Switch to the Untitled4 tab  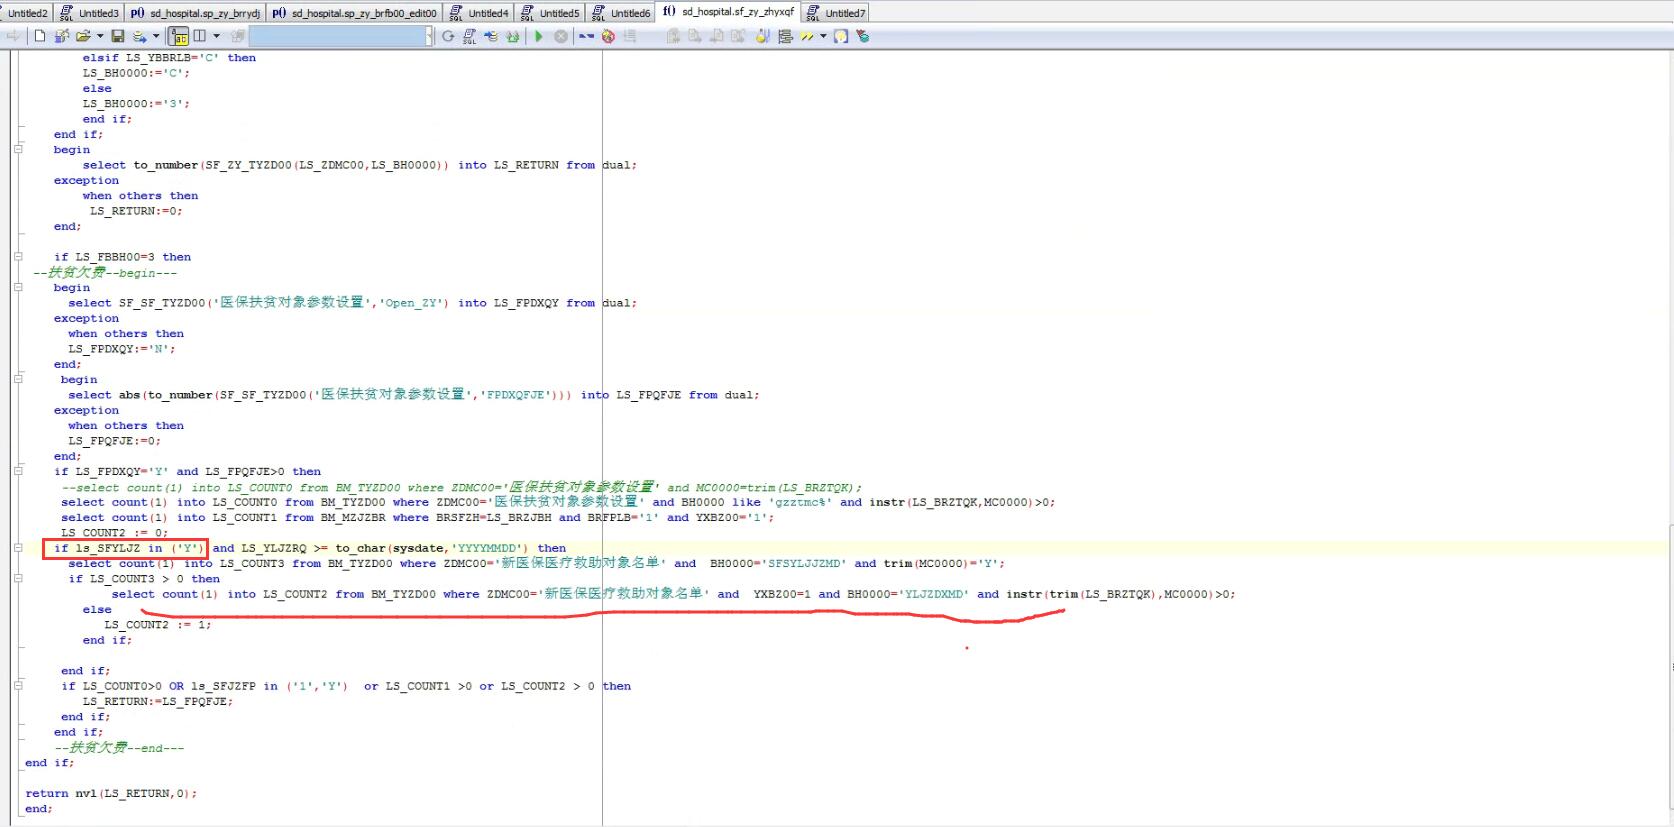pyautogui.click(x=479, y=13)
